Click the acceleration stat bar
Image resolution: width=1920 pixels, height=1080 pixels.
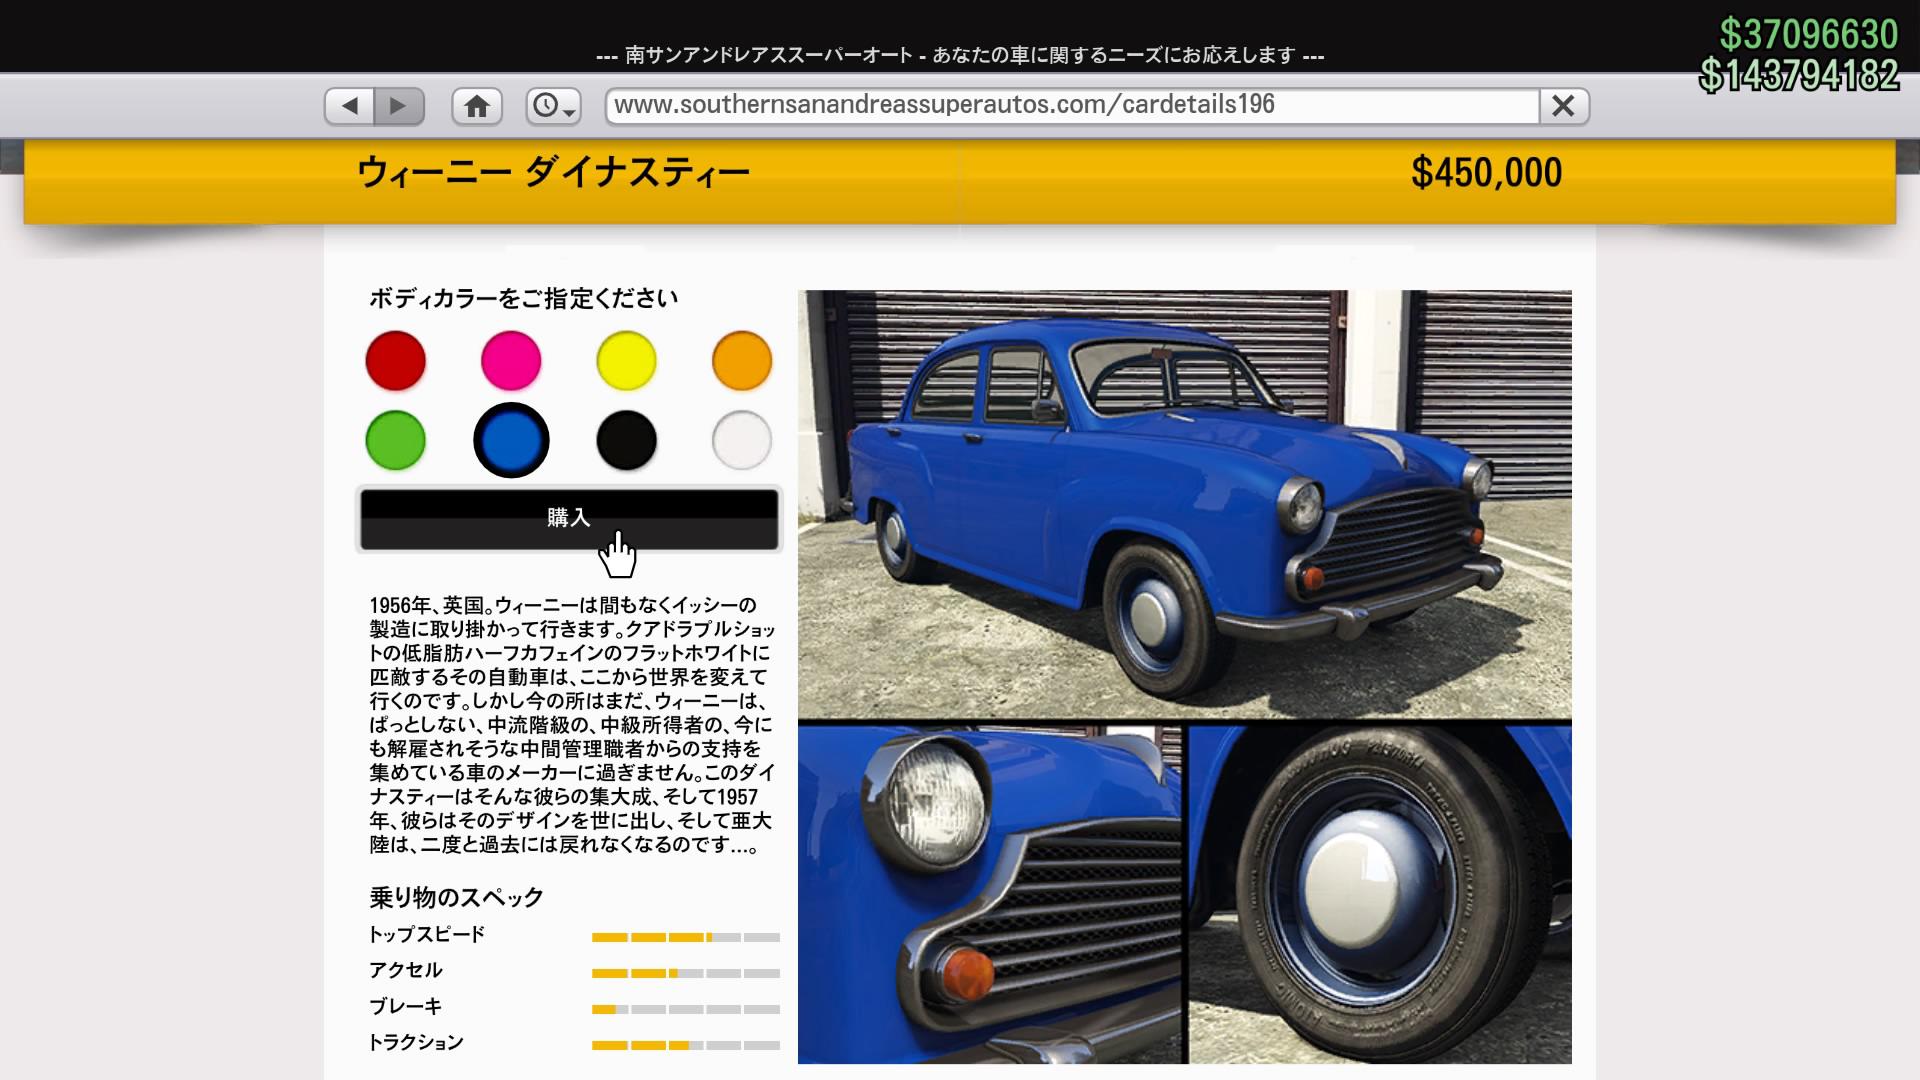[686, 973]
